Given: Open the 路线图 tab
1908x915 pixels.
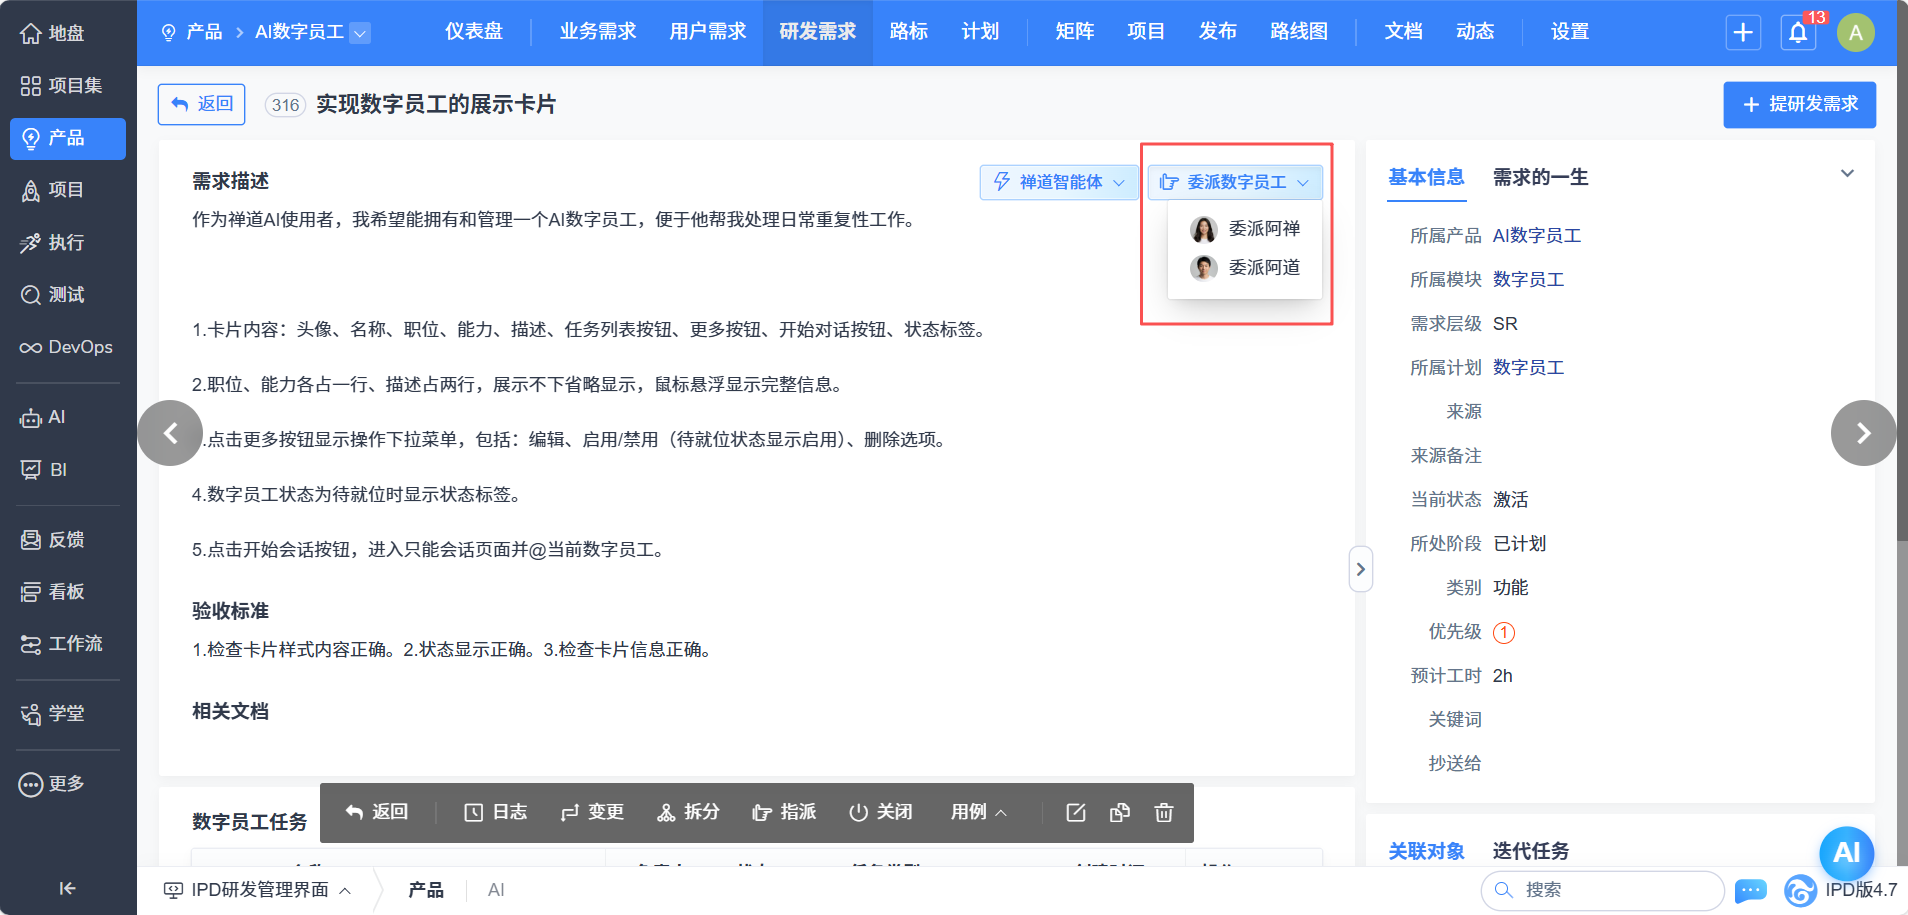Looking at the screenshot, I should tap(1299, 32).
